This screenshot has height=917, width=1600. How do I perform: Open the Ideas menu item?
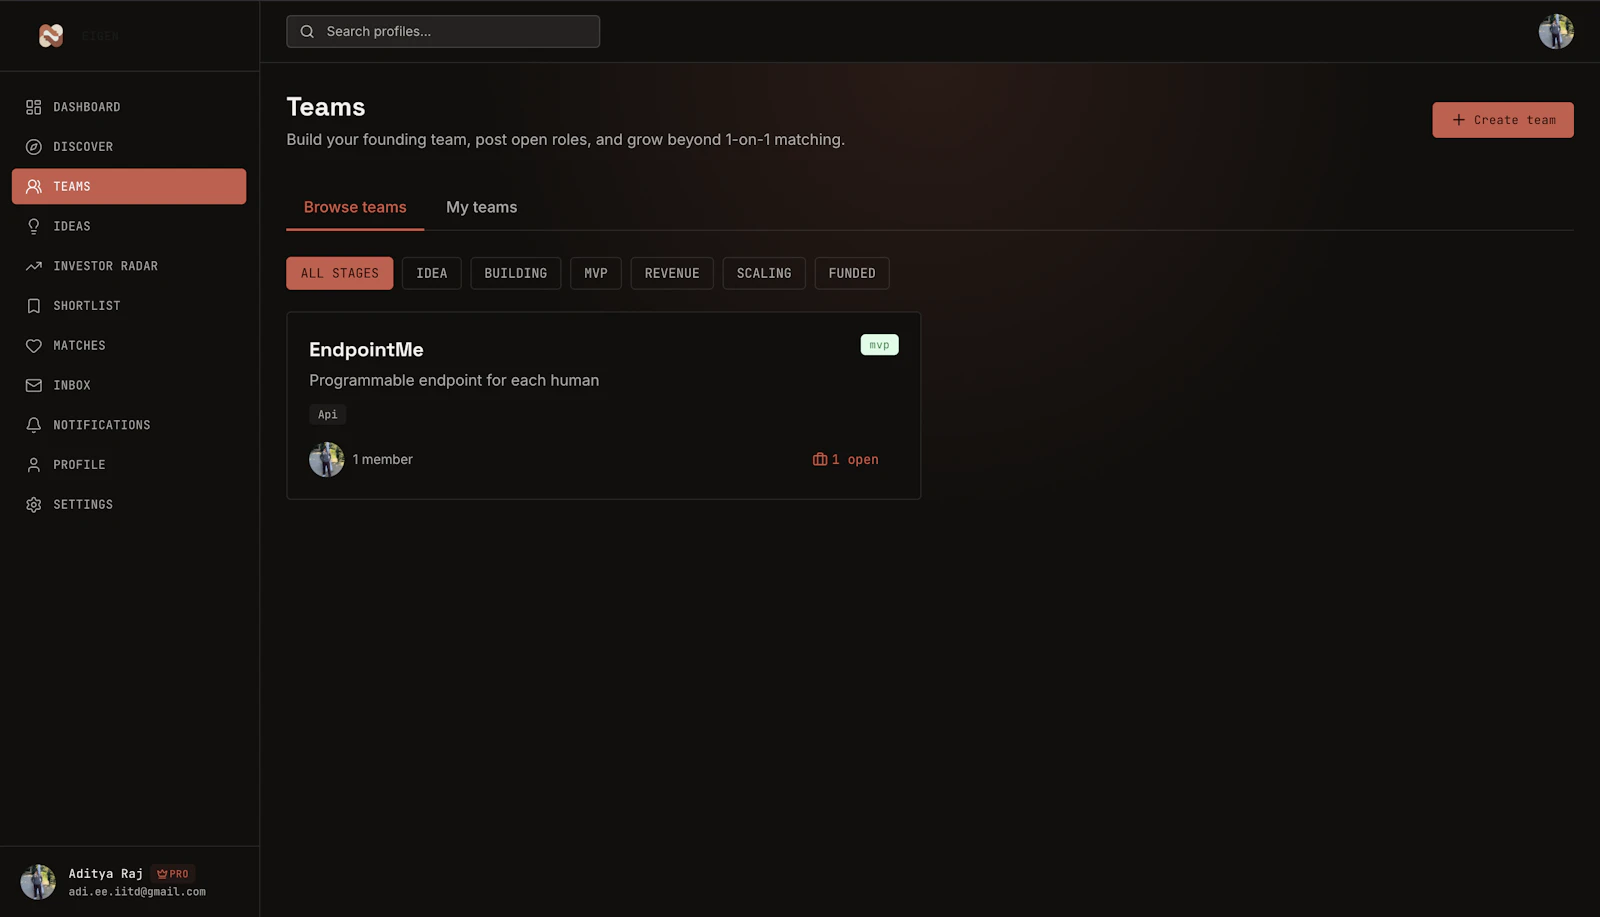[129, 226]
